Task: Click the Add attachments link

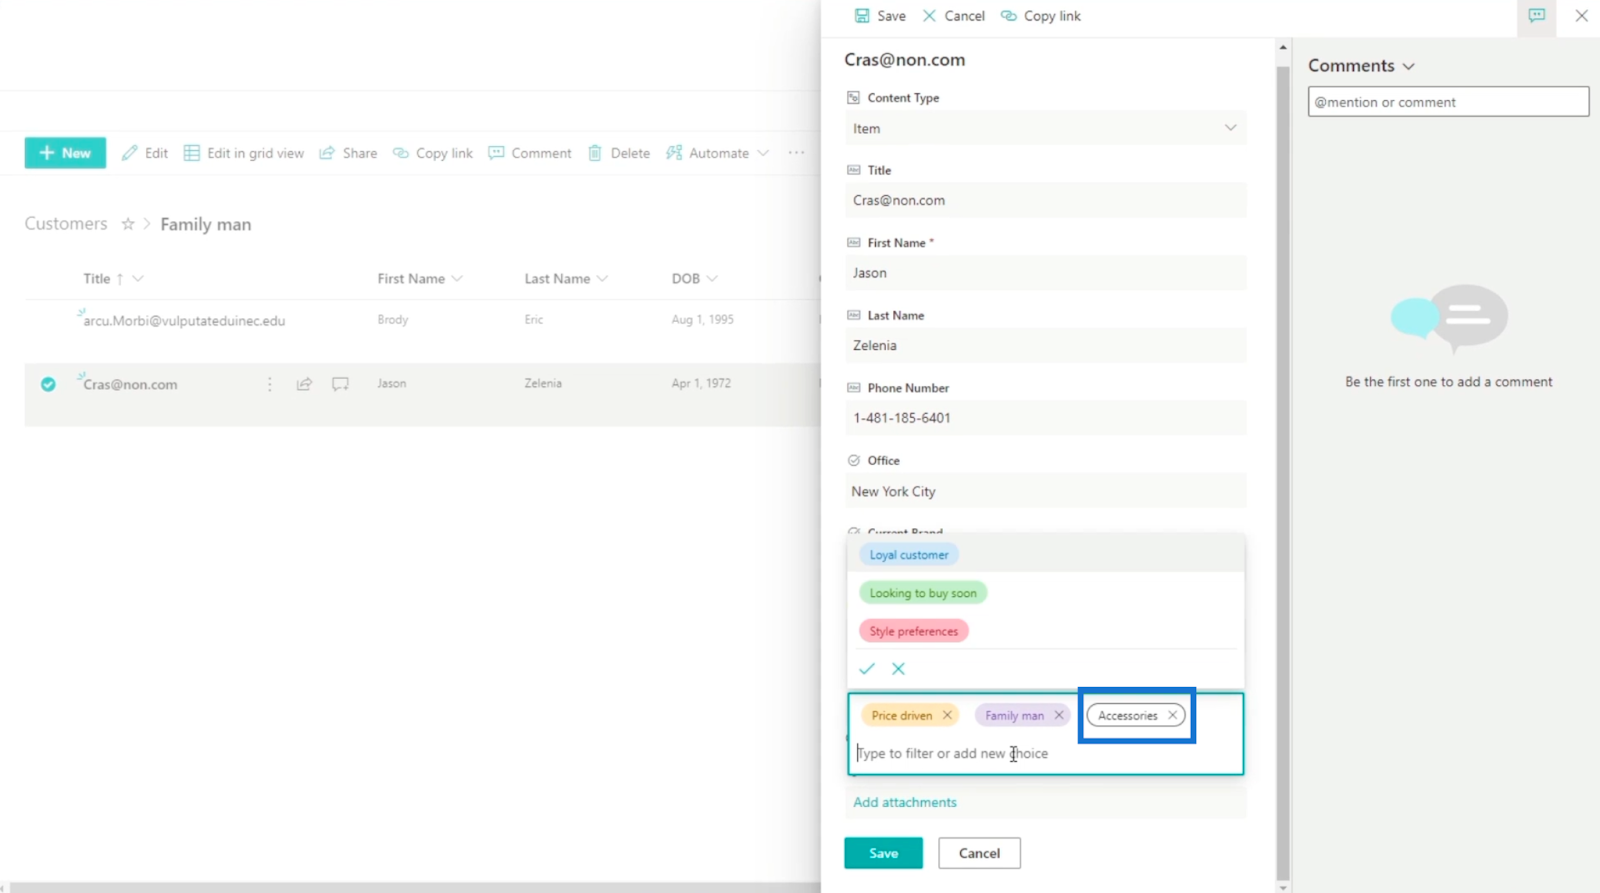Action: click(x=905, y=802)
